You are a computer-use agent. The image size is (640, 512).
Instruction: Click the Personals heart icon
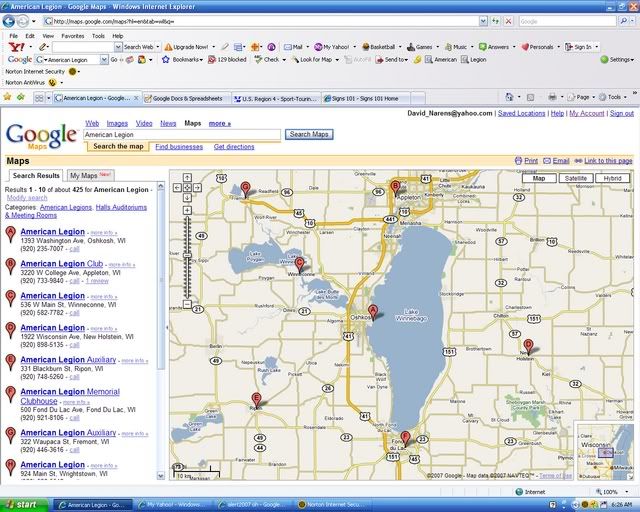(525, 47)
